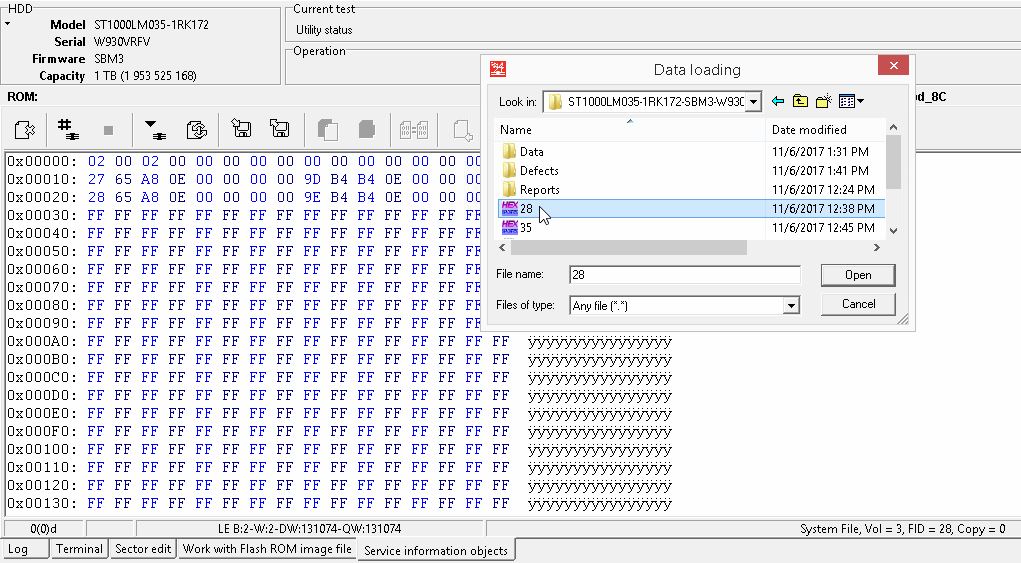Click the capacity value 1 TB
The image size is (1021, 563).
click(x=145, y=76)
